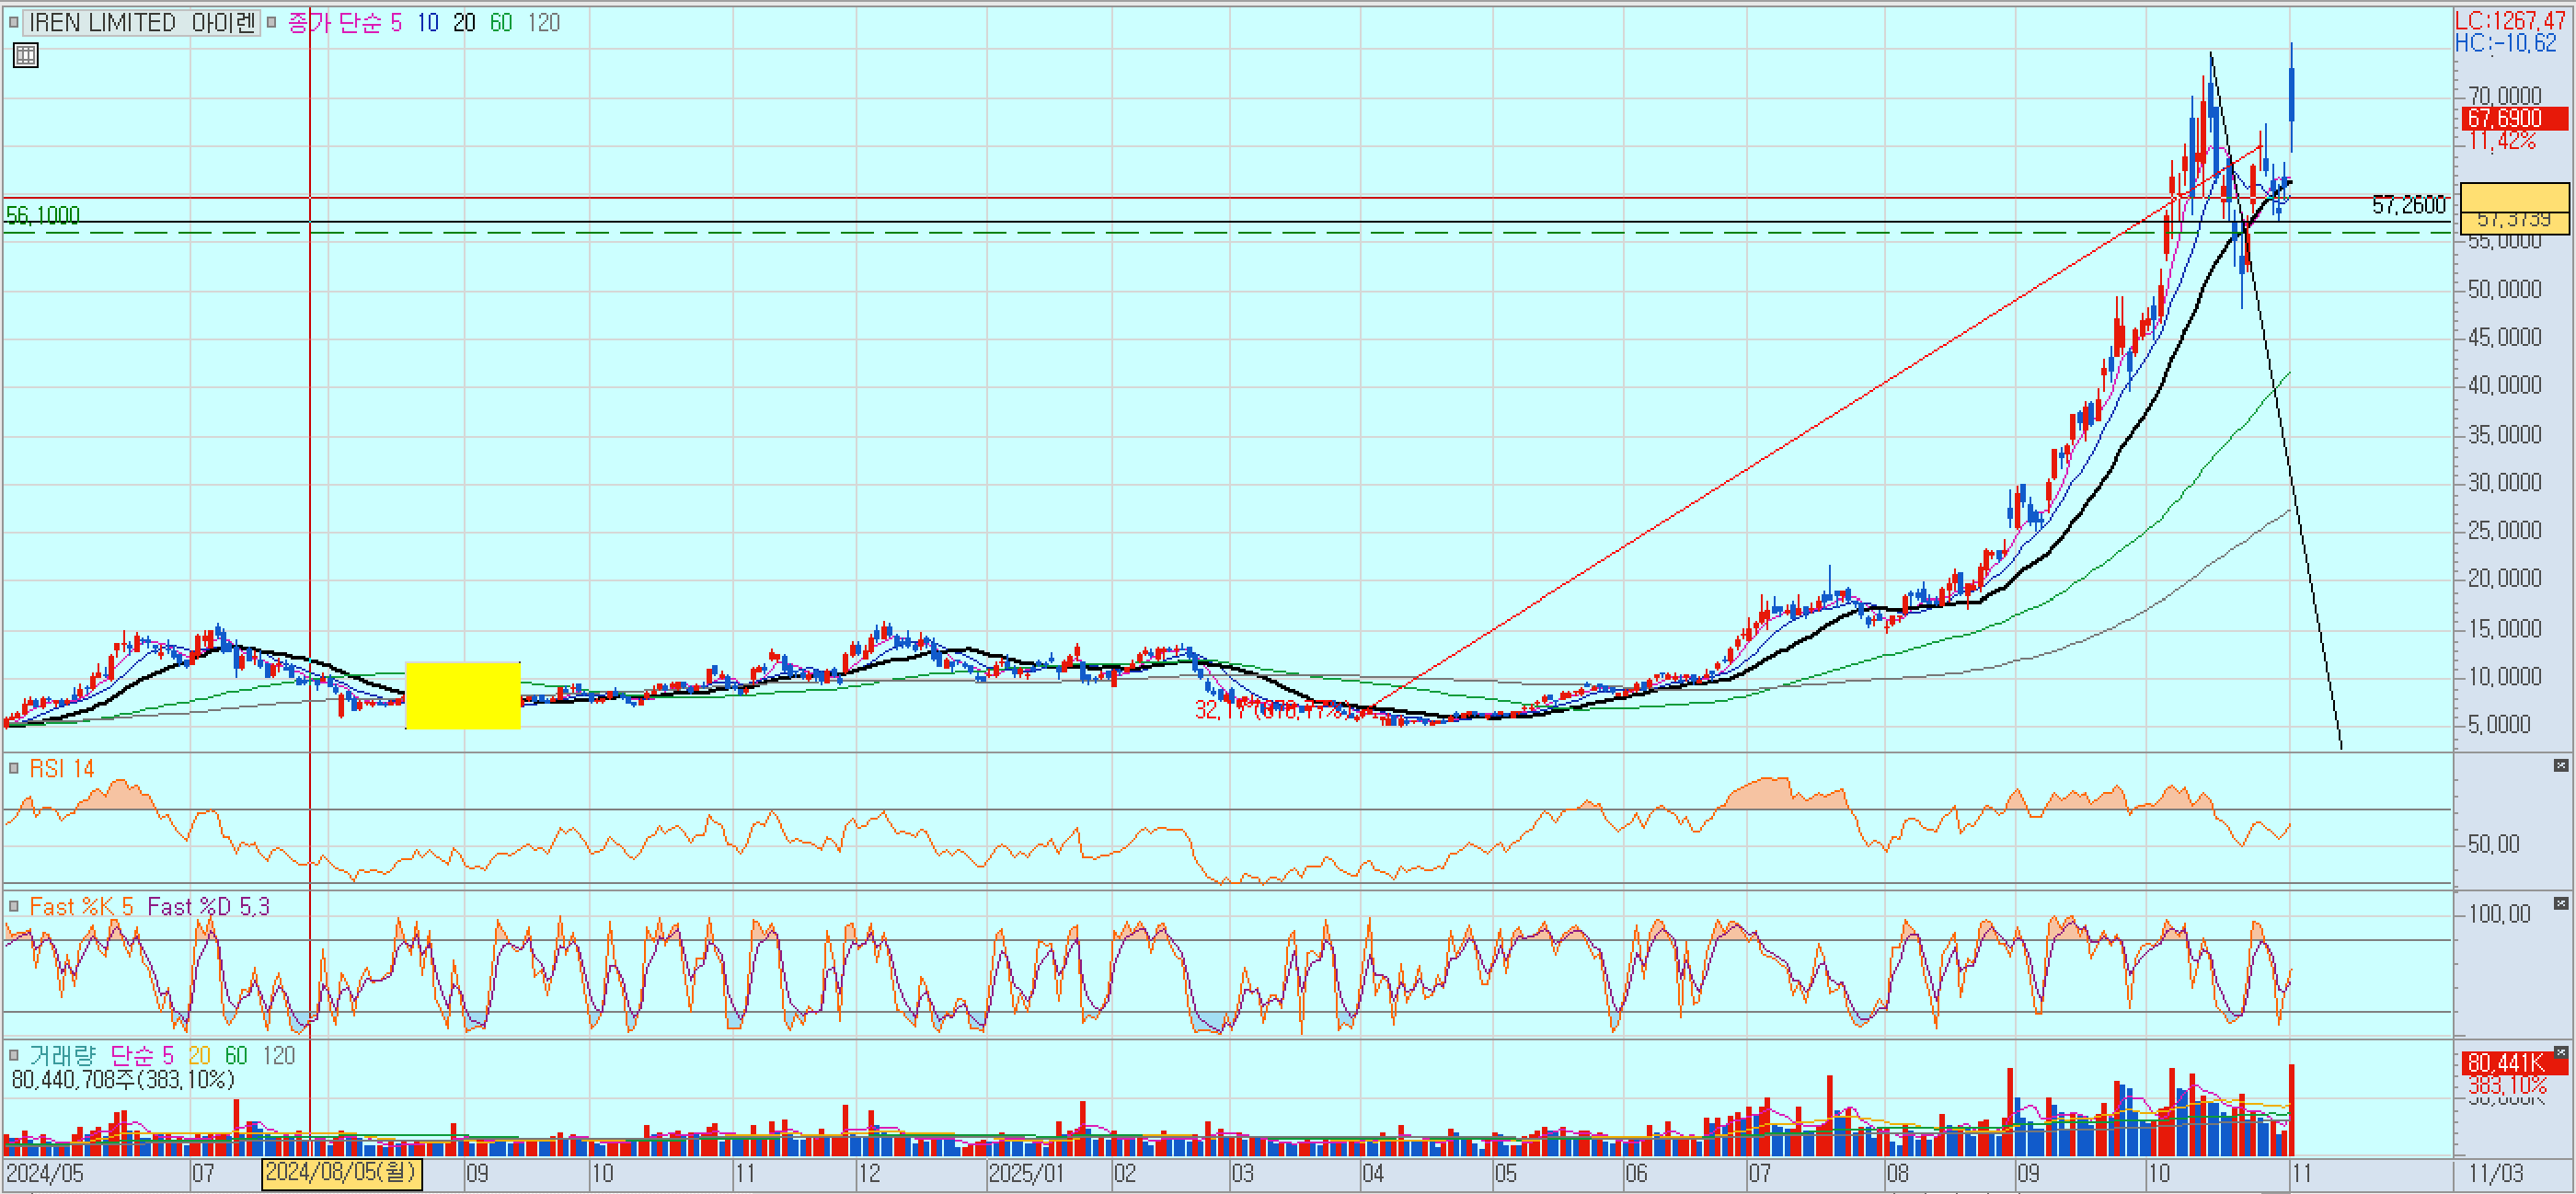2576x1194 pixels.
Task: Close the 거래량 volume pane
Action: coord(2560,1052)
